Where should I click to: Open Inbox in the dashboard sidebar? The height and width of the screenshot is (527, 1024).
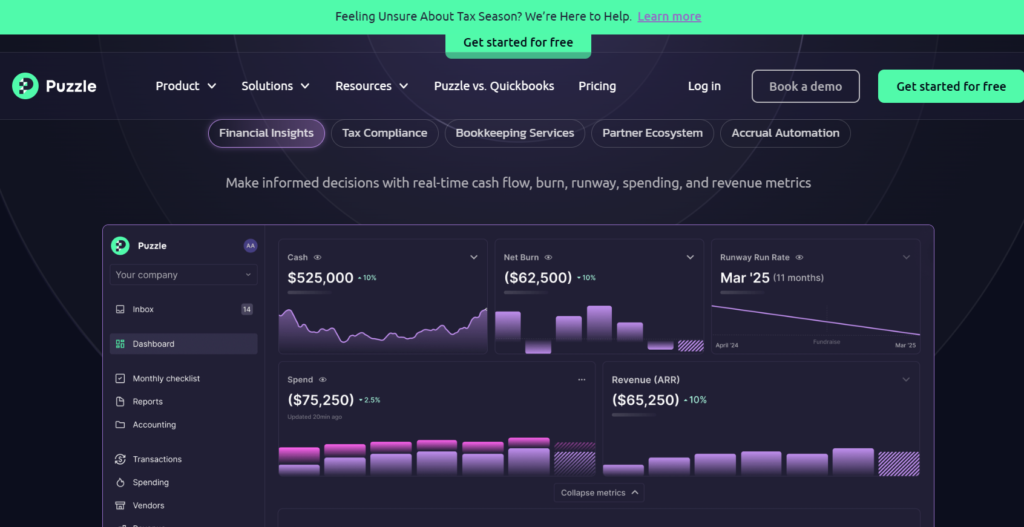tap(184, 310)
